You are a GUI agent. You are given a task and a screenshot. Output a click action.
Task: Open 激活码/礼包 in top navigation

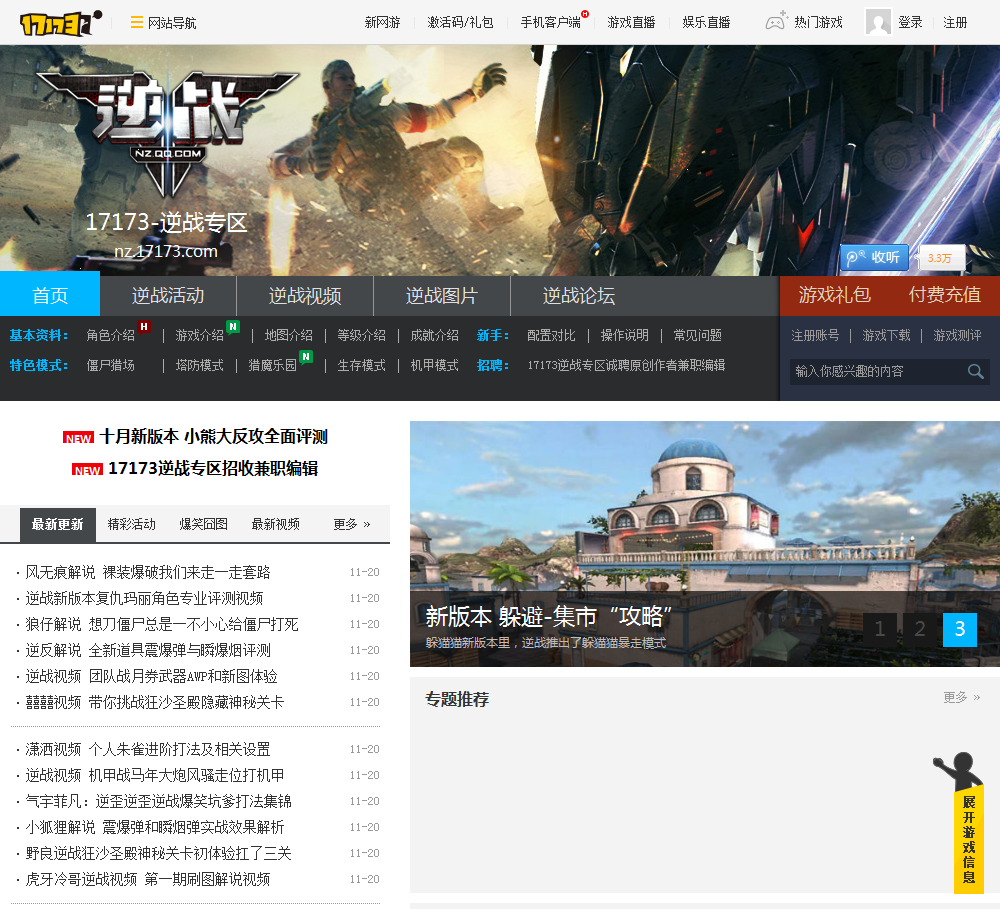coord(460,22)
